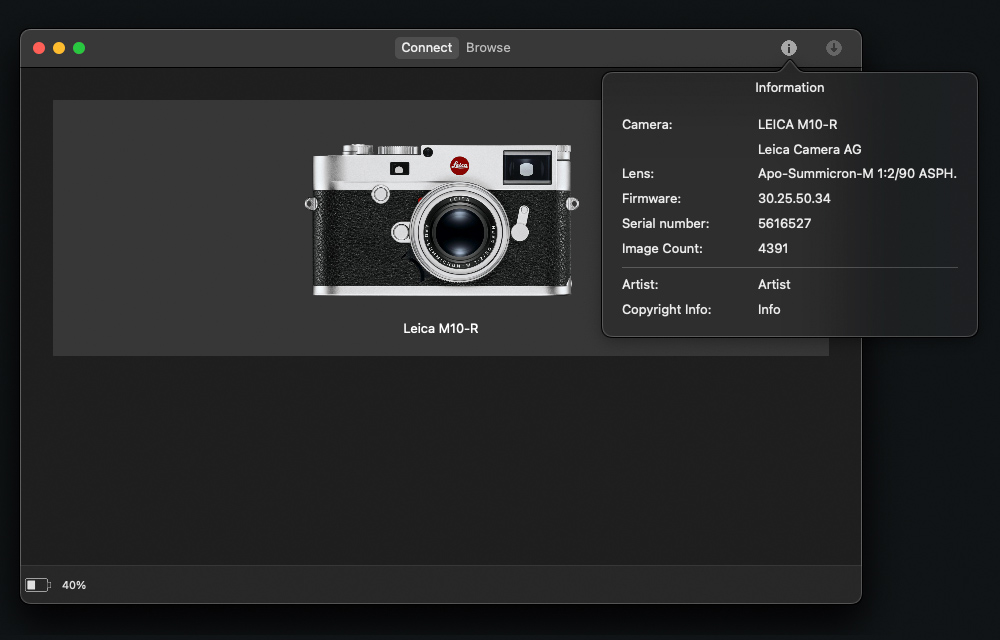Click the image count value 4391
The height and width of the screenshot is (640, 1000).
[773, 248]
